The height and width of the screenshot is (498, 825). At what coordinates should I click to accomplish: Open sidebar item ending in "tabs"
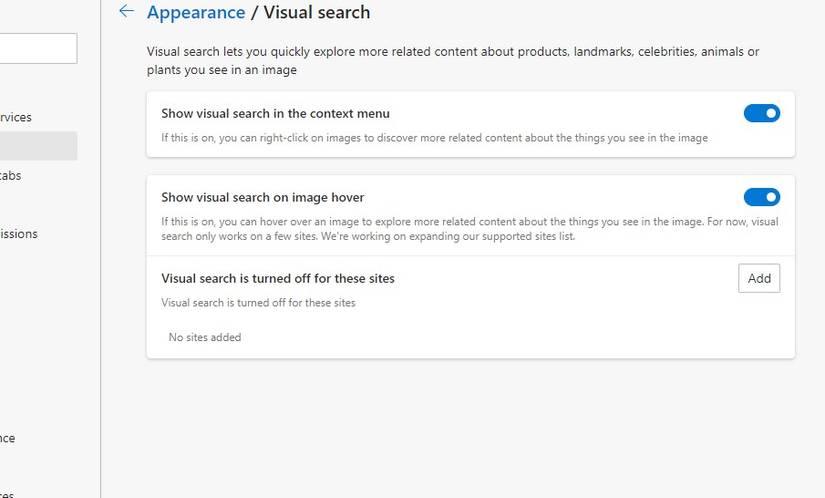[11, 175]
